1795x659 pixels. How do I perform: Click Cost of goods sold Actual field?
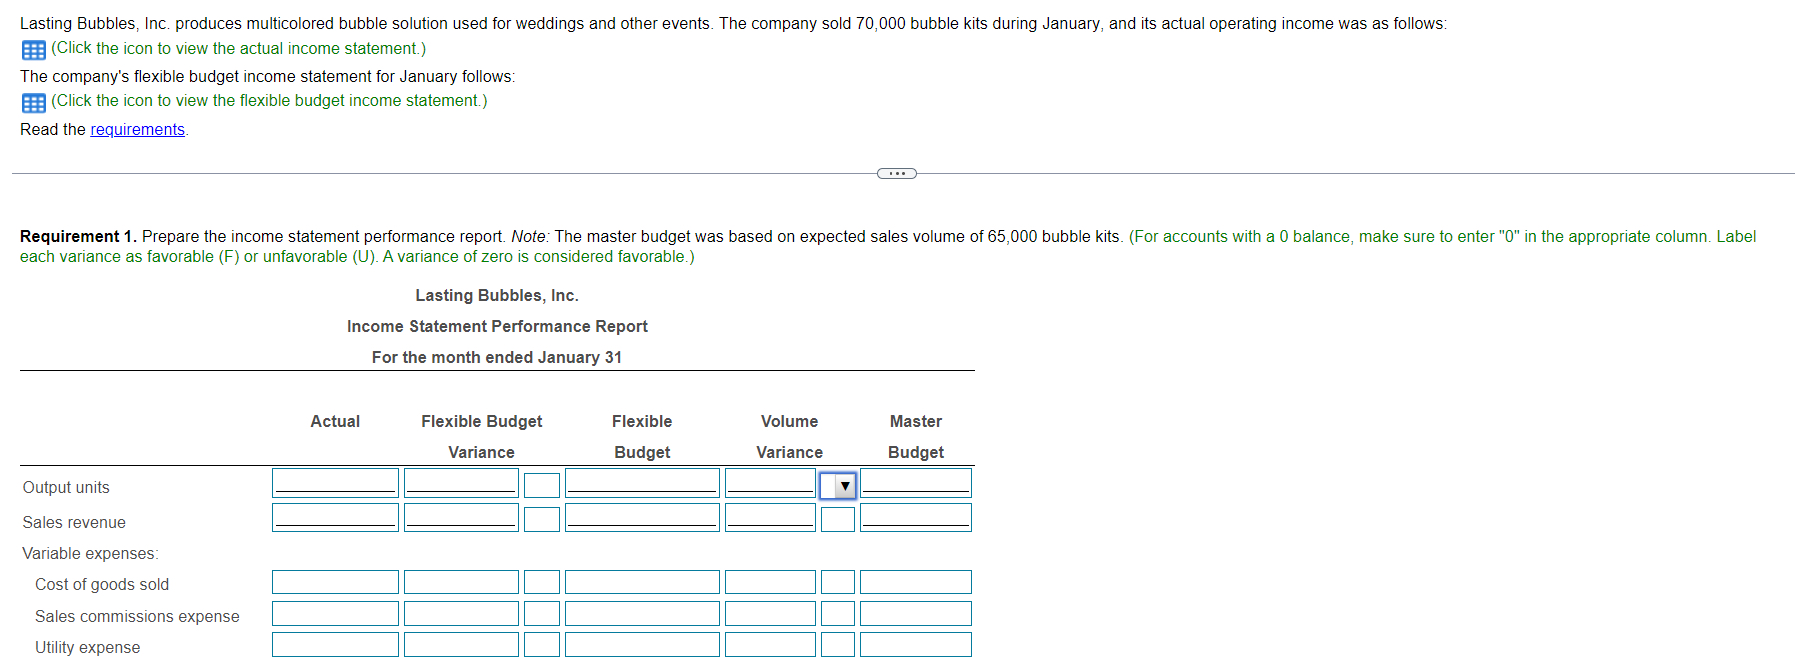click(x=335, y=582)
